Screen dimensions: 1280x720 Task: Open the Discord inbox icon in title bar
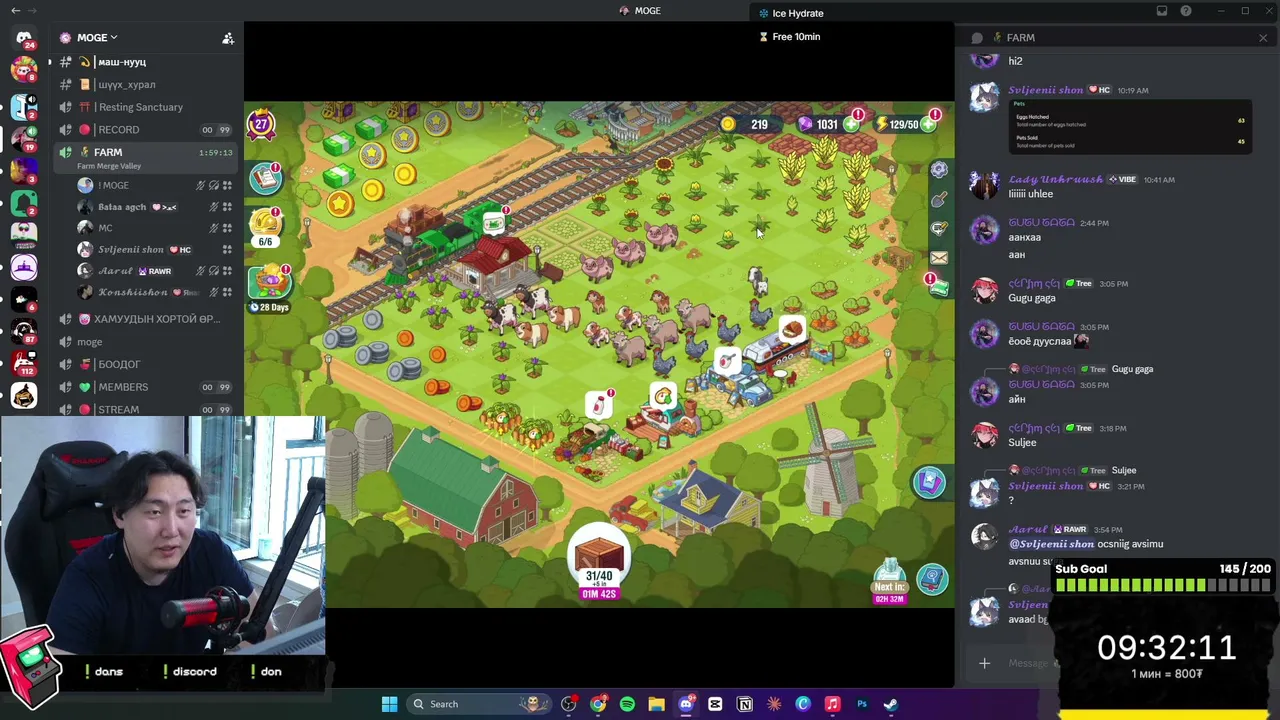(1162, 11)
